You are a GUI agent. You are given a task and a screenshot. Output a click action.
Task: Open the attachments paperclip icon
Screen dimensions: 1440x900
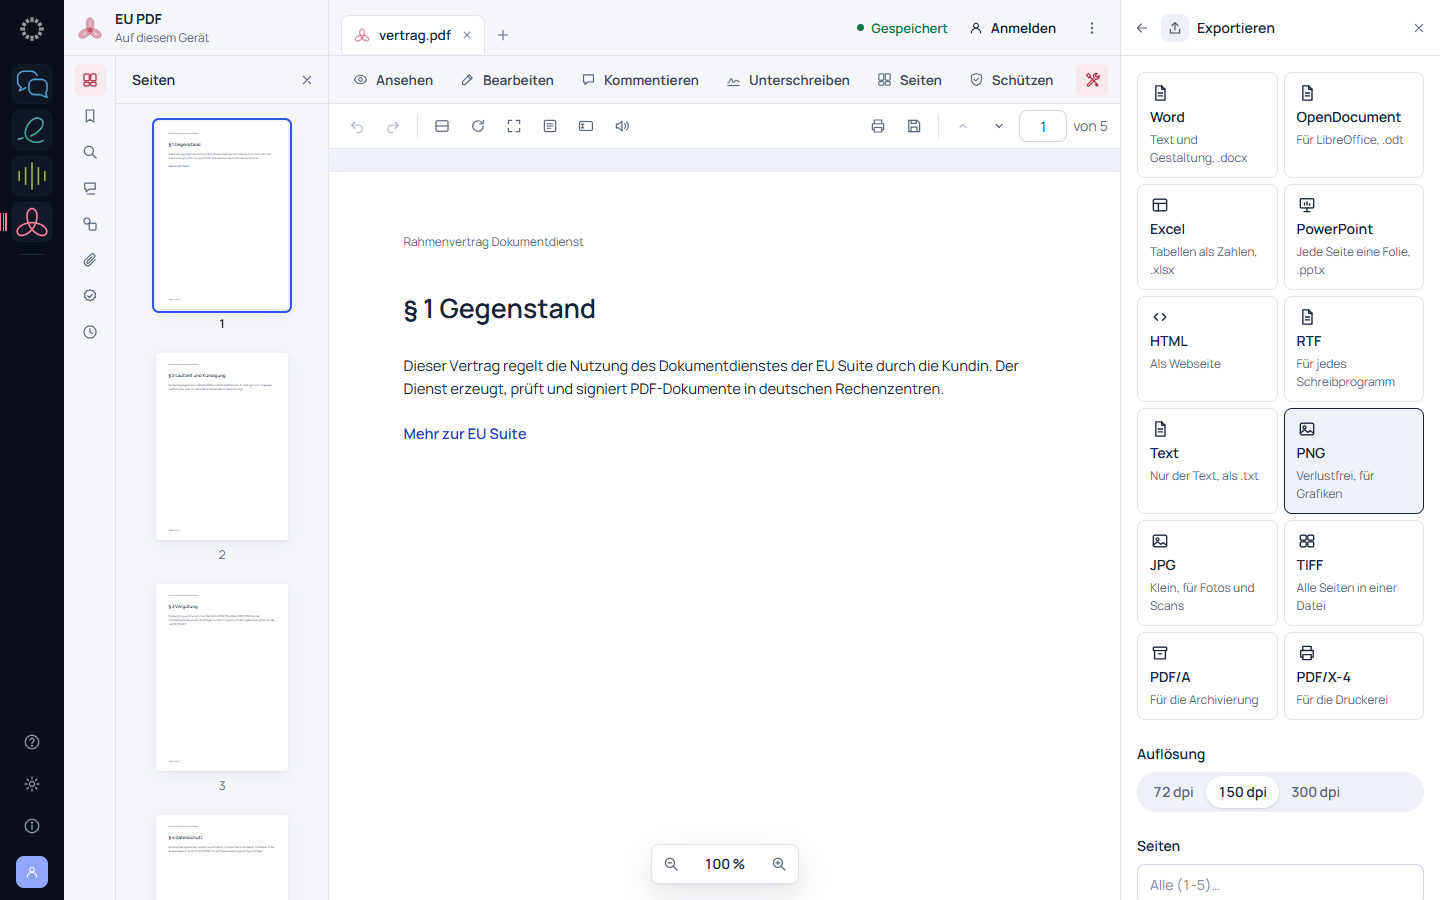(x=90, y=260)
